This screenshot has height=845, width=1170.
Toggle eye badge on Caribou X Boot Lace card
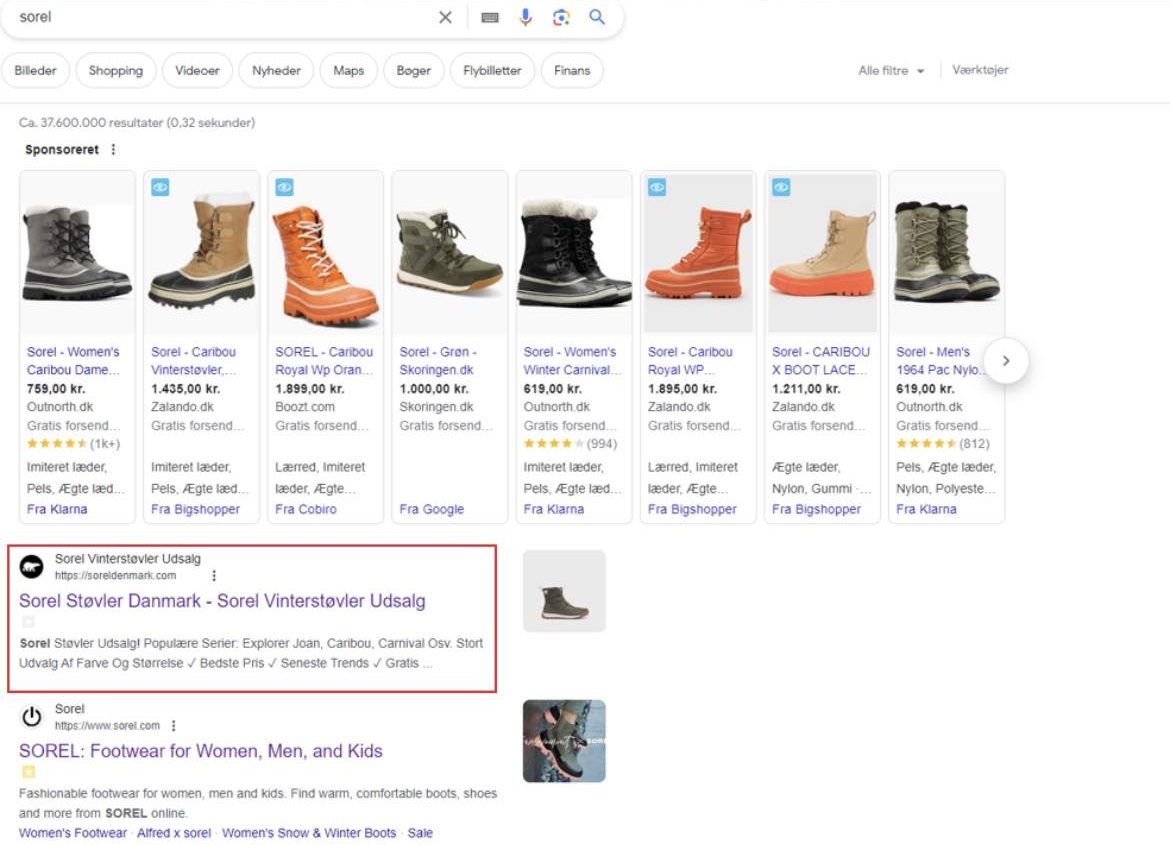coord(781,187)
